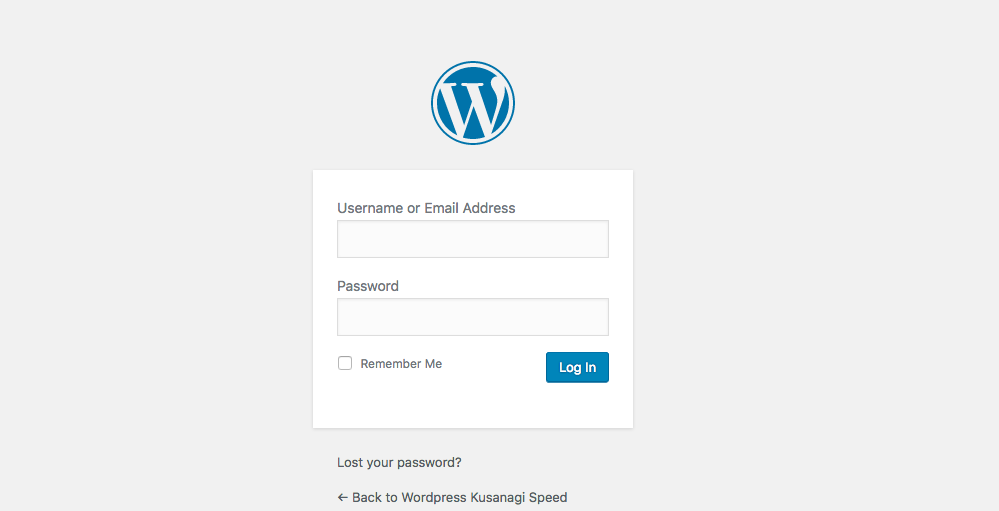The image size is (999, 511).
Task: Select the empty box beside Remember Me
Action: point(345,363)
